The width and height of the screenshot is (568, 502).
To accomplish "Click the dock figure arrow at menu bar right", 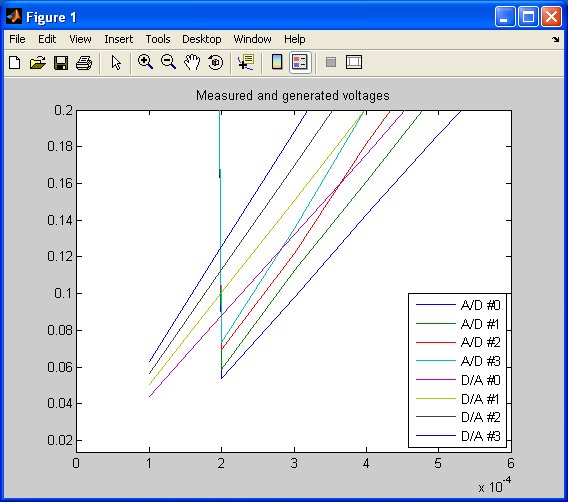I will pos(556,39).
